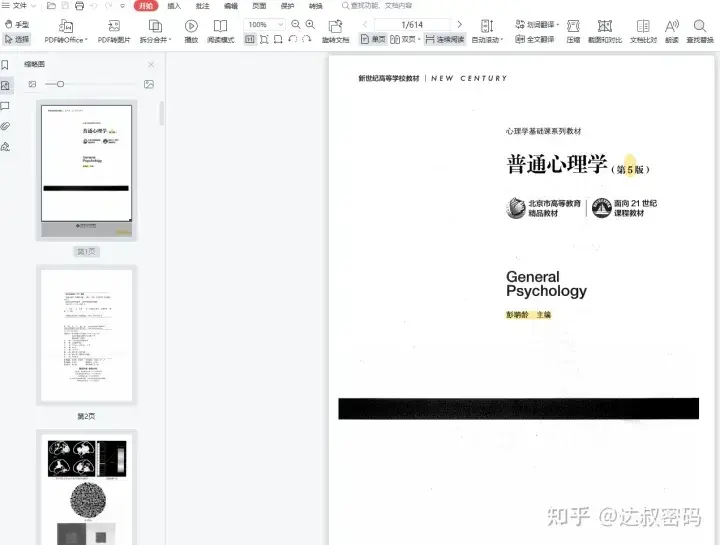Click the open folder icon
The image size is (720, 545).
[51, 6]
